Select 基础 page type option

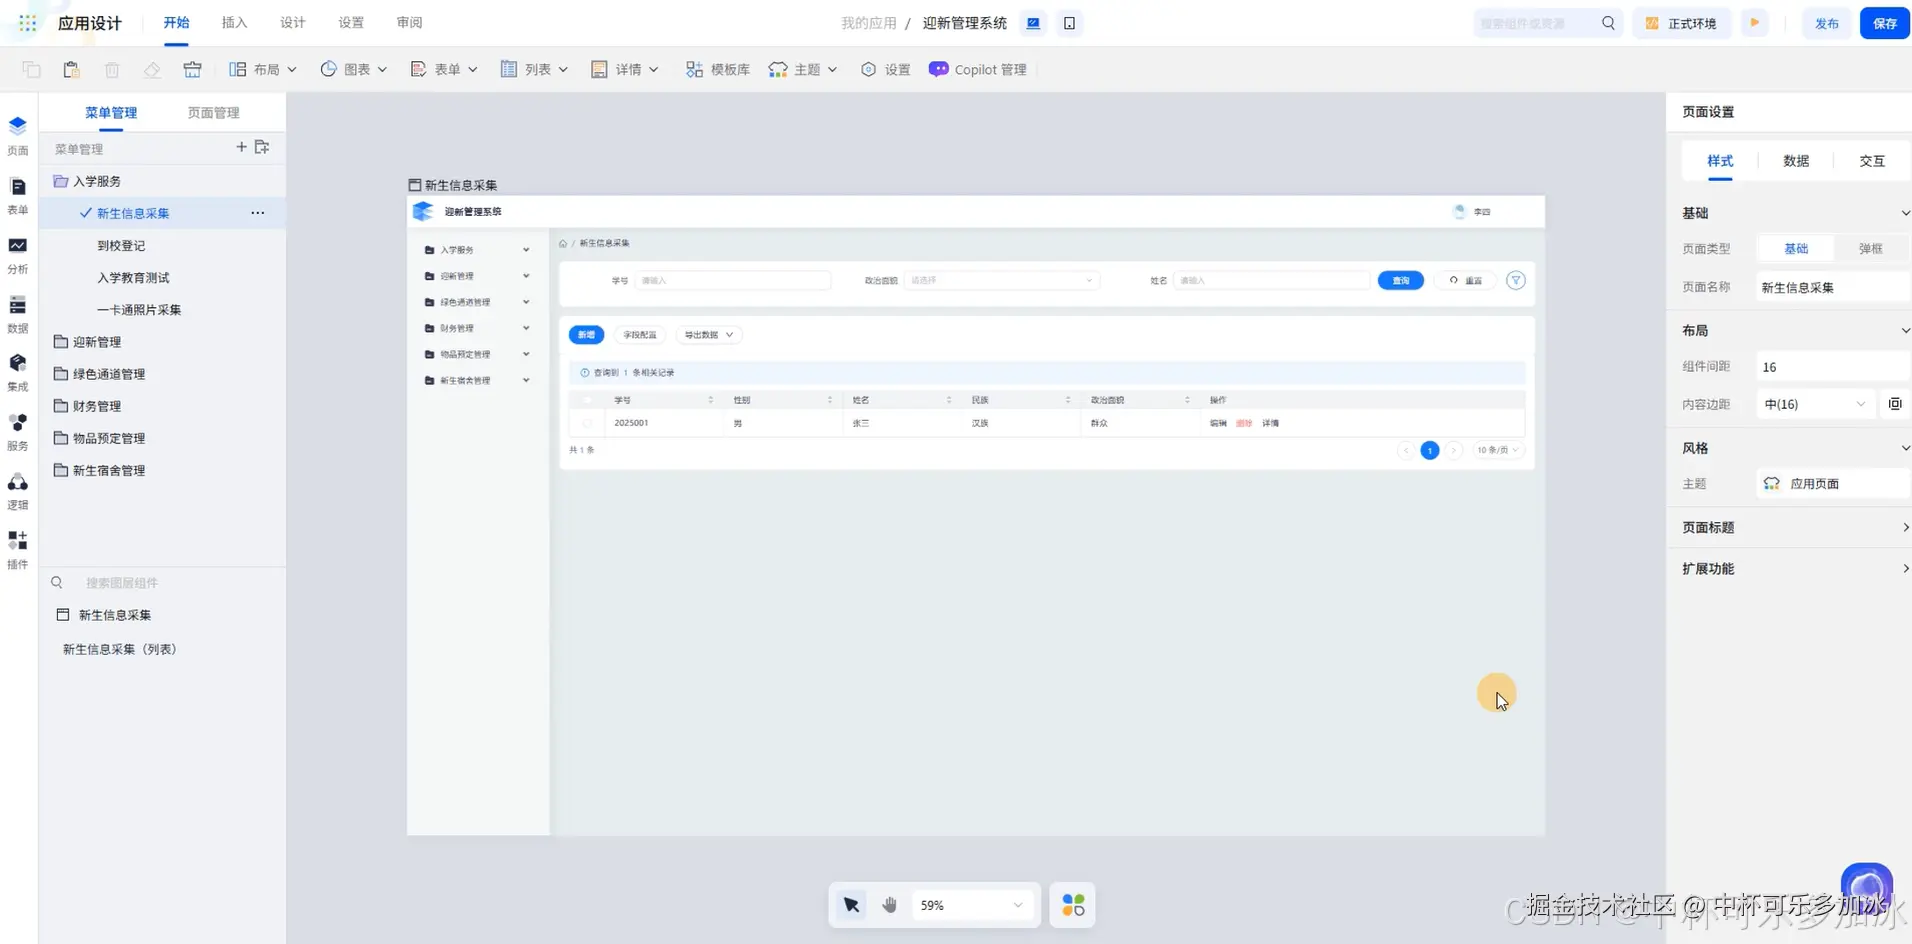coord(1796,248)
